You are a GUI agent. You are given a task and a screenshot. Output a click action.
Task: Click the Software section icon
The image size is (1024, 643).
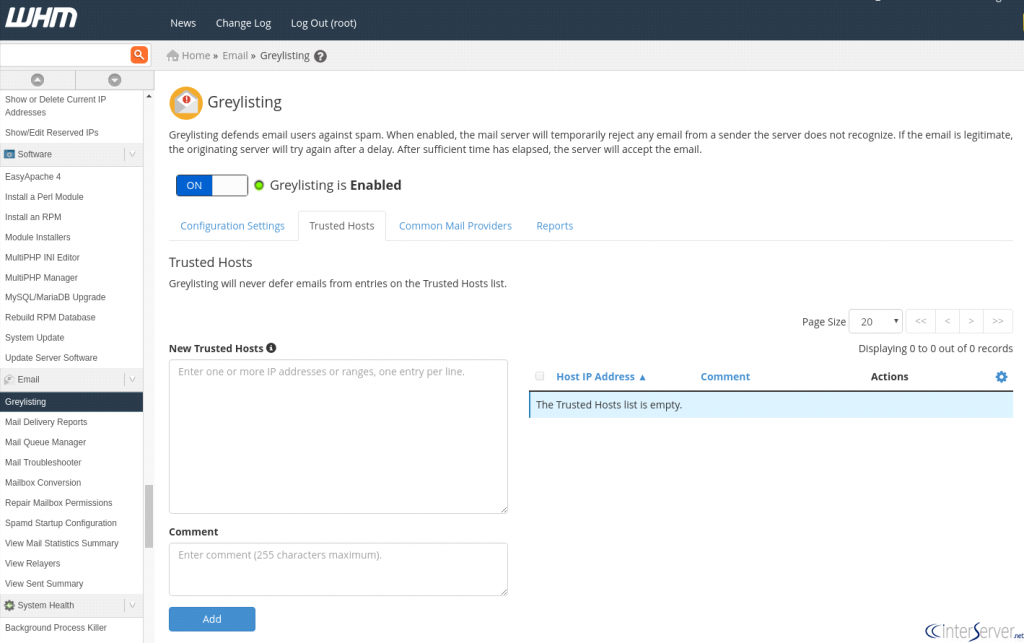(9, 154)
